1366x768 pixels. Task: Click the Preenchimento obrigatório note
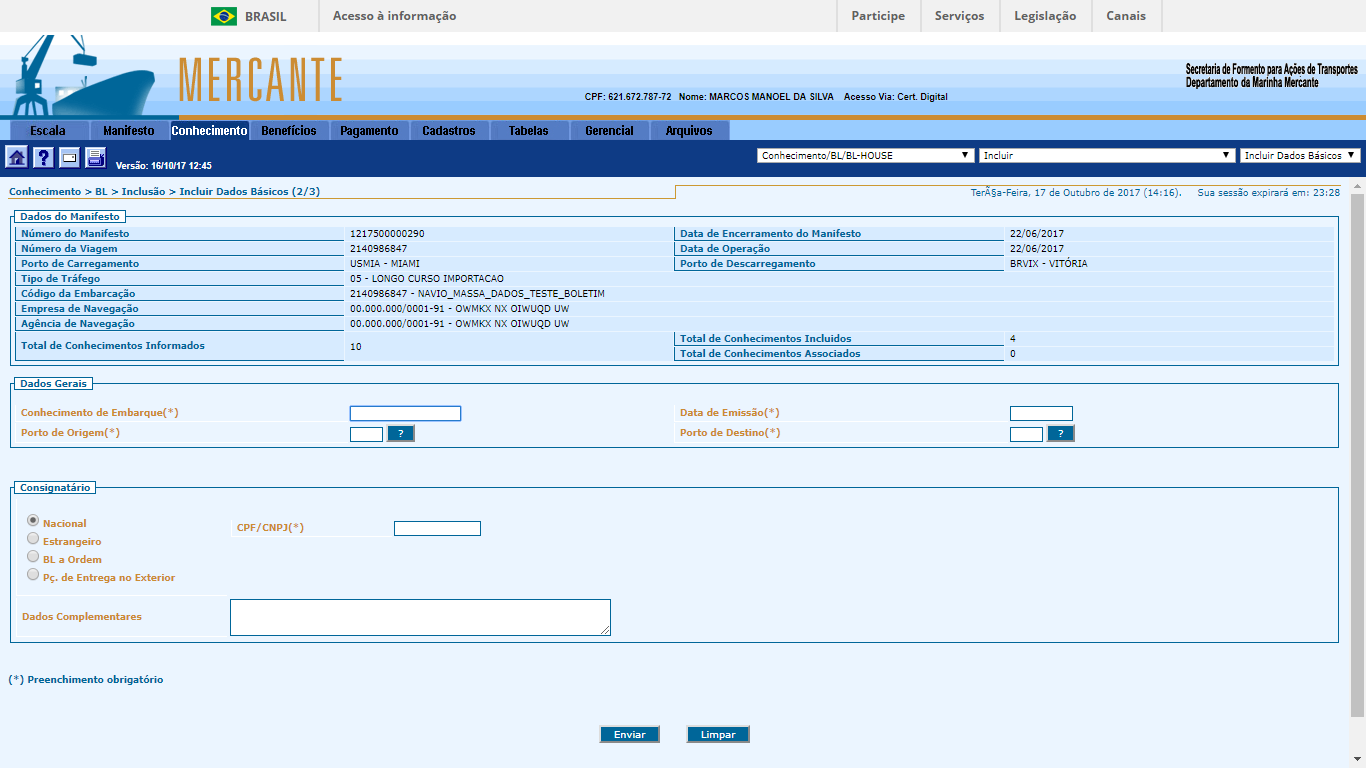(x=86, y=680)
